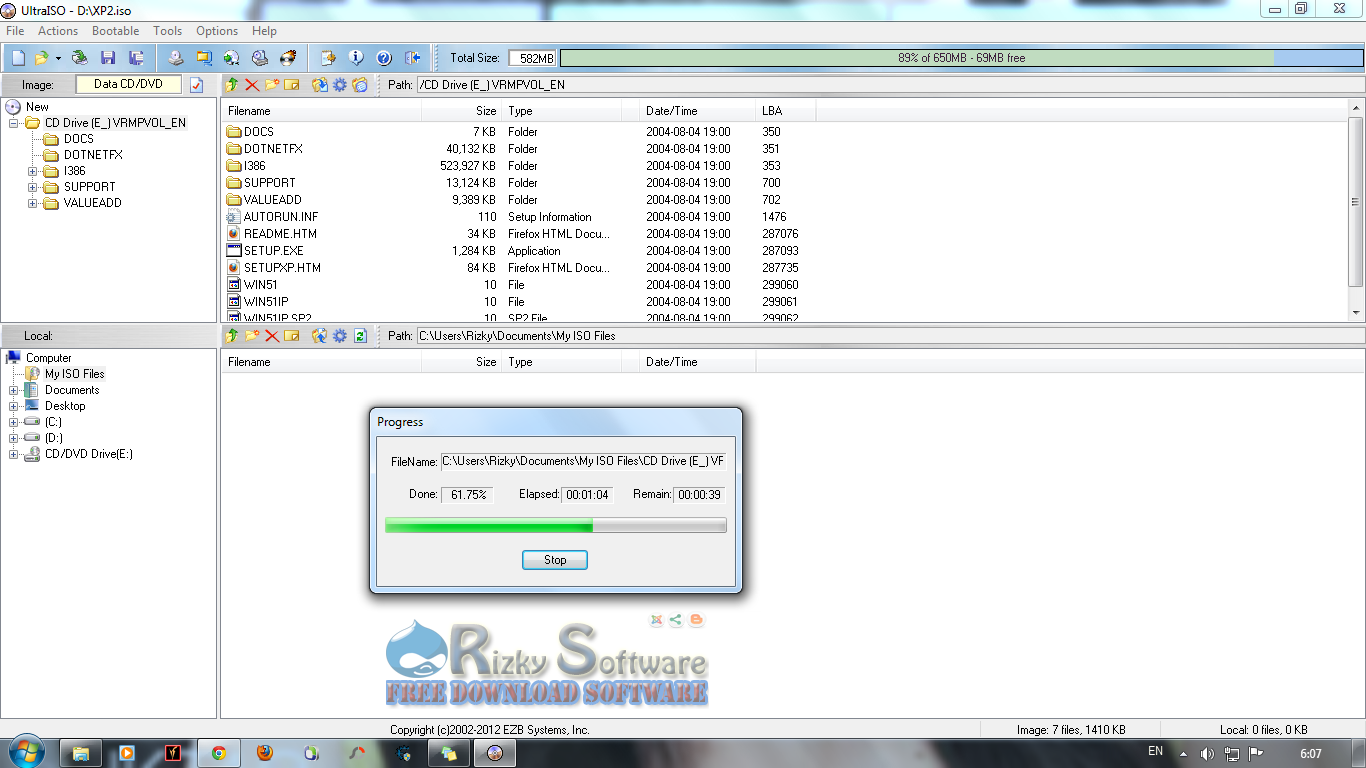Open Google Chrome from the taskbar
Viewport: 1366px width, 768px height.
[x=219, y=753]
